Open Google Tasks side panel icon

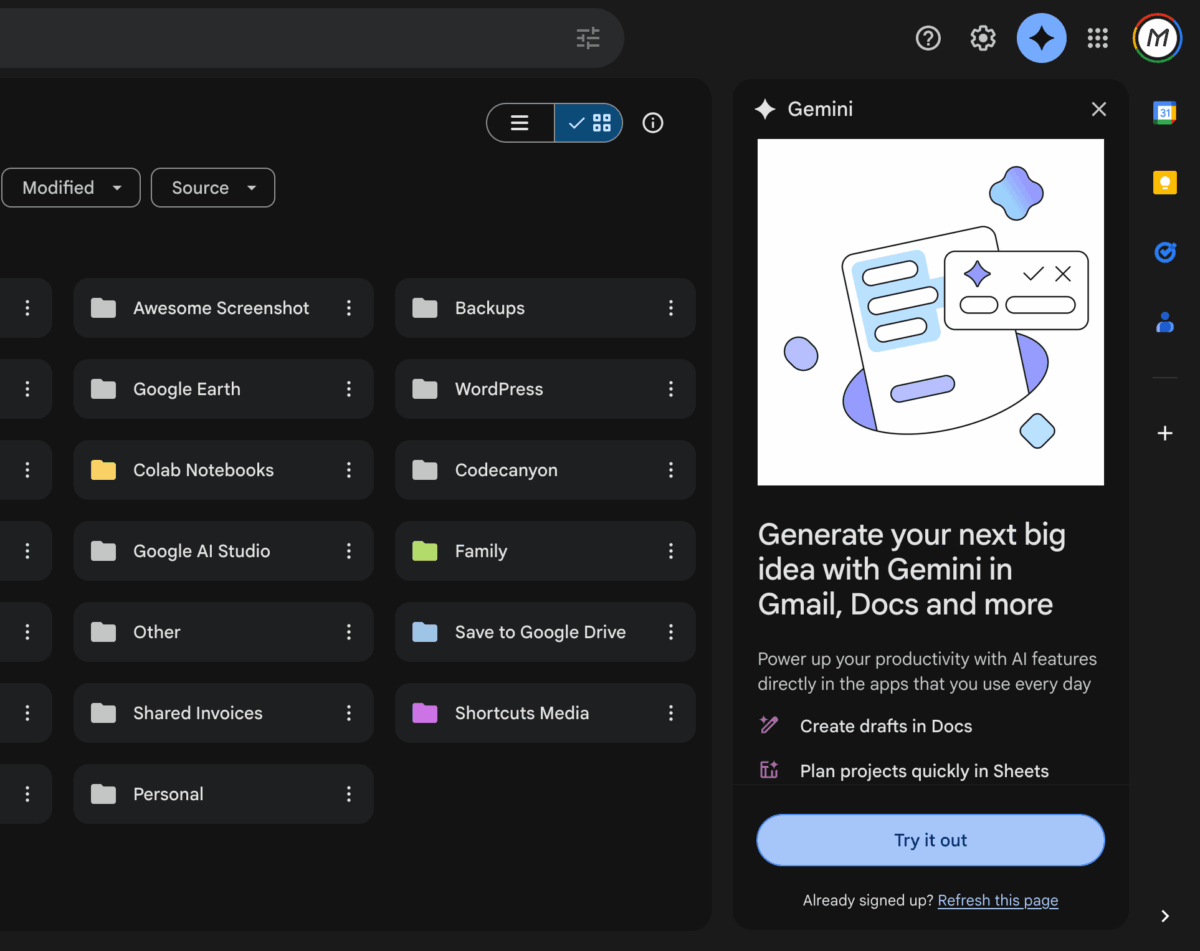pyautogui.click(x=1165, y=252)
